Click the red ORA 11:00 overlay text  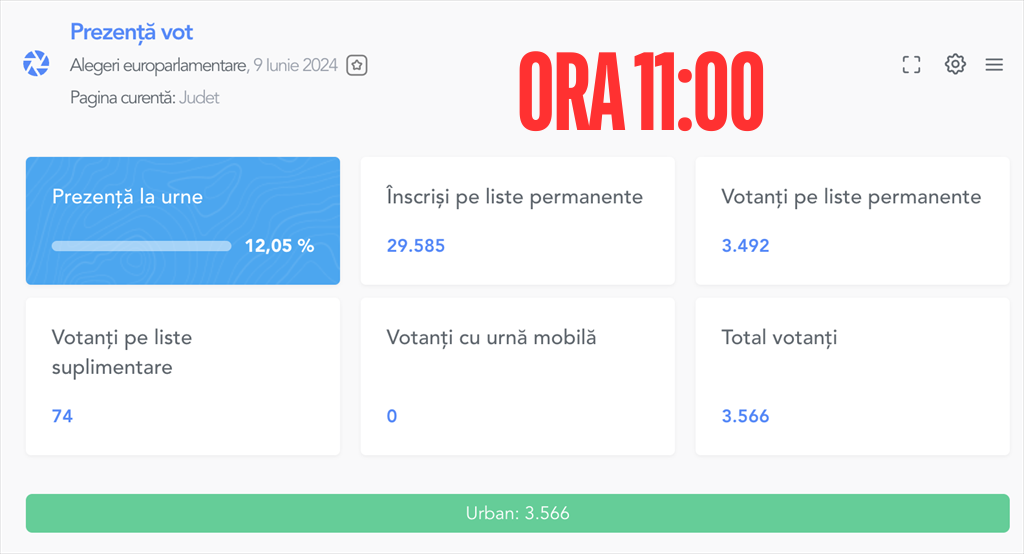(x=641, y=91)
